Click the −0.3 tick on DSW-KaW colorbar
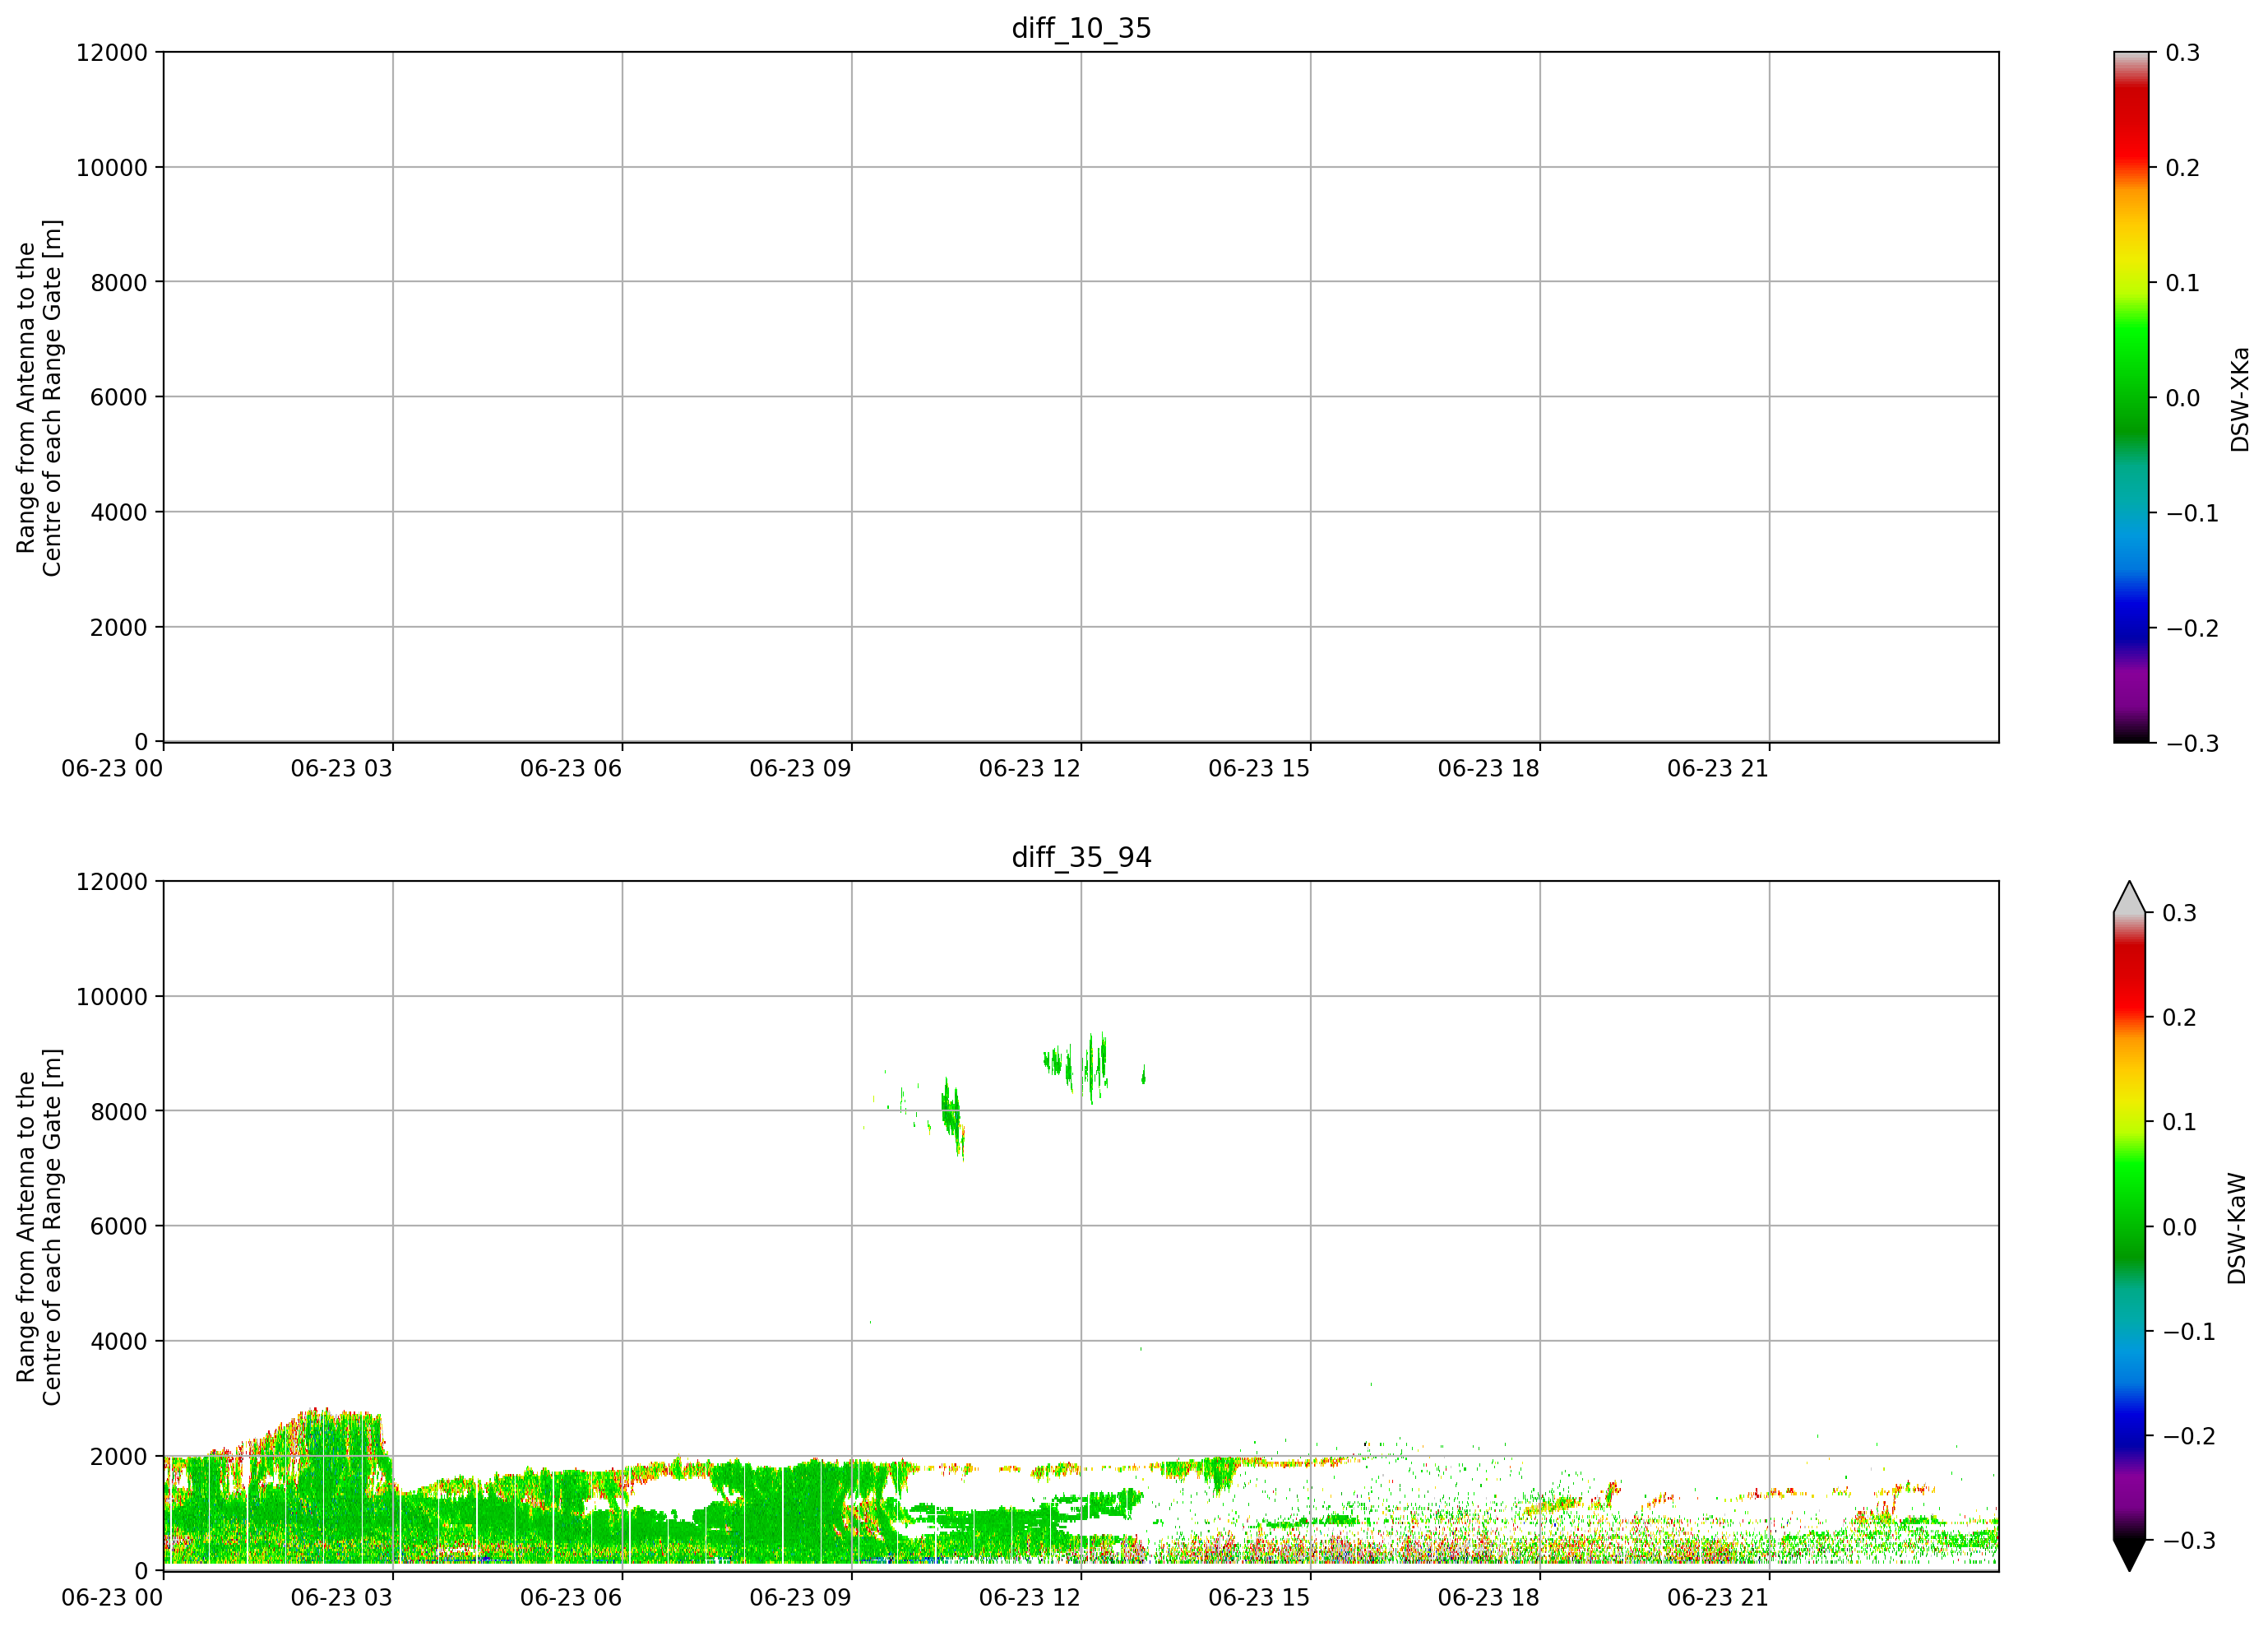This screenshot has width=2268, height=1627. click(2190, 1541)
